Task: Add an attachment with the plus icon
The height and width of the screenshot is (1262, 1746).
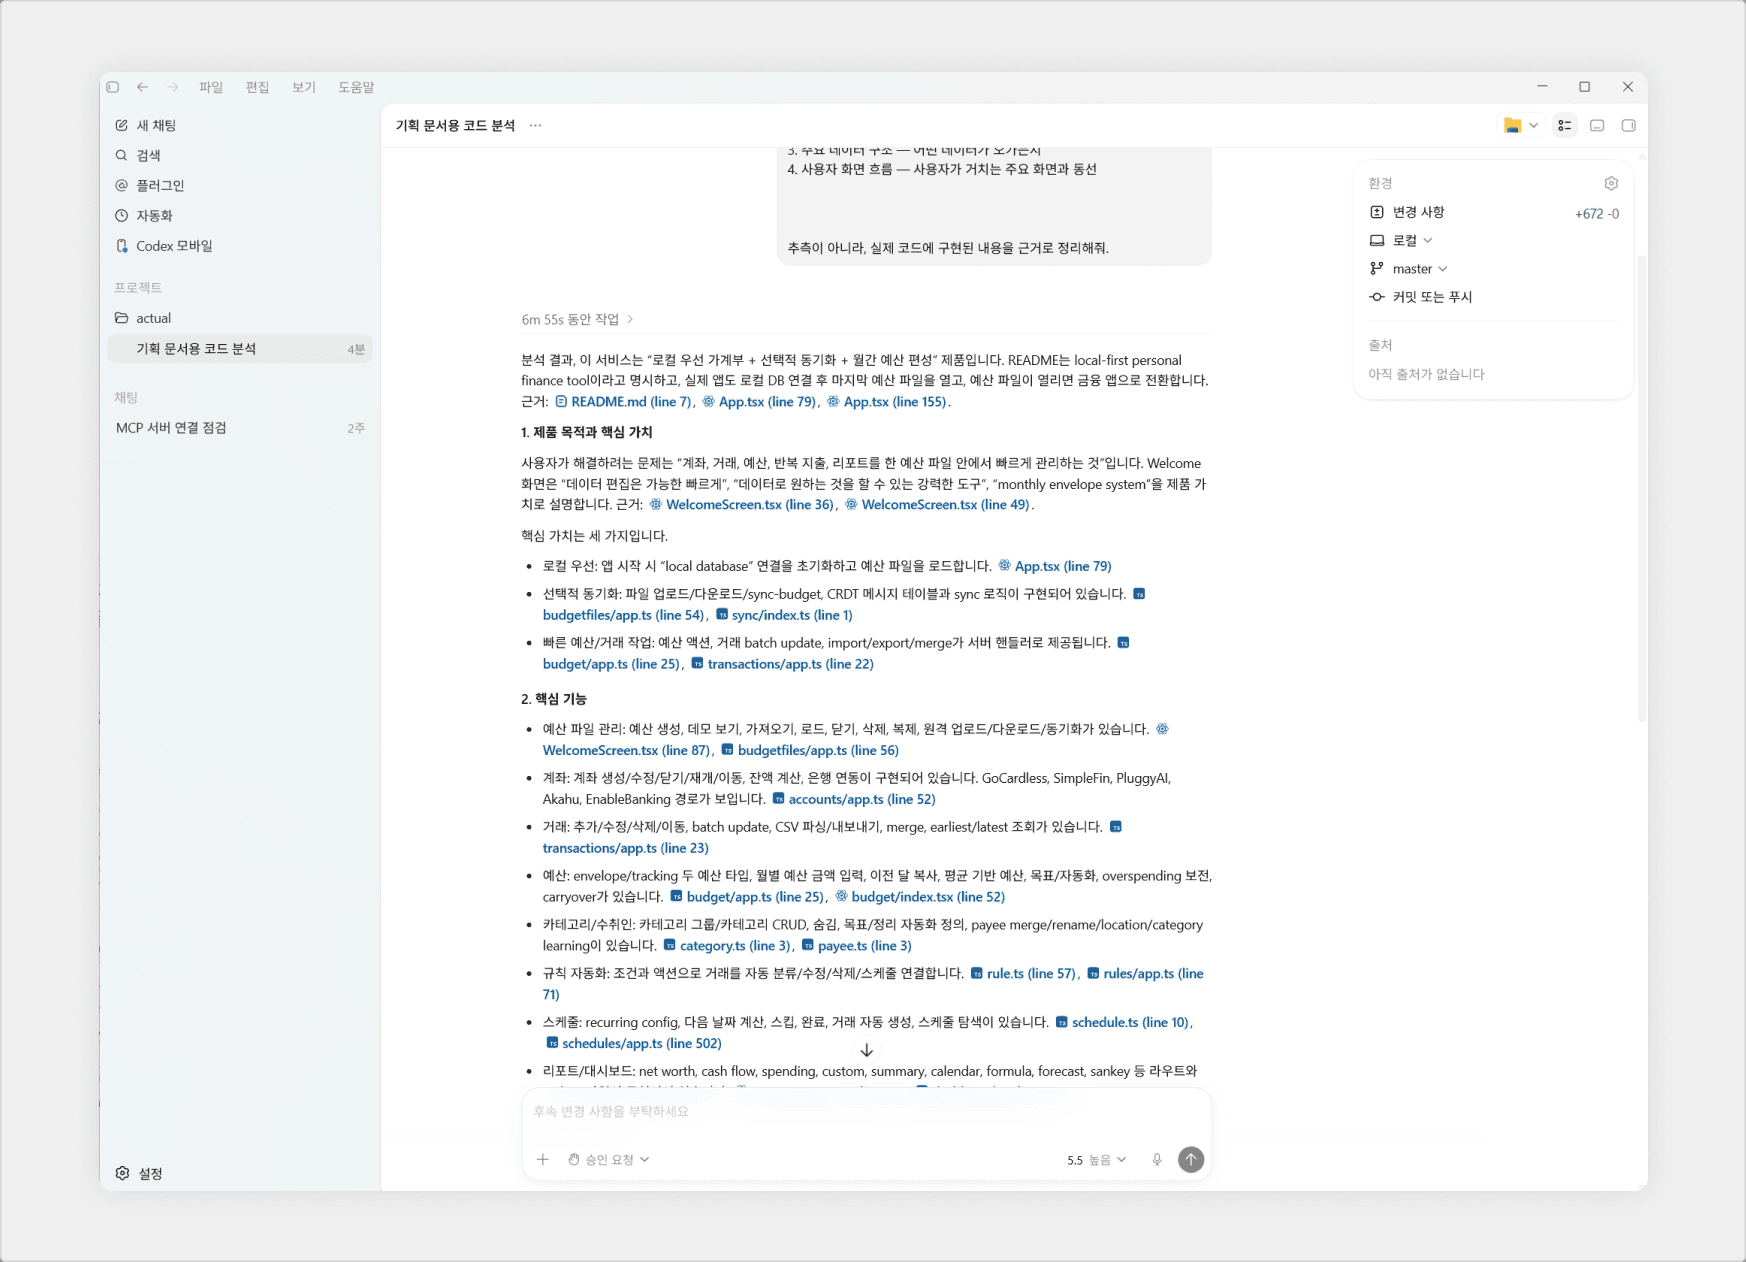Action: pos(543,1160)
